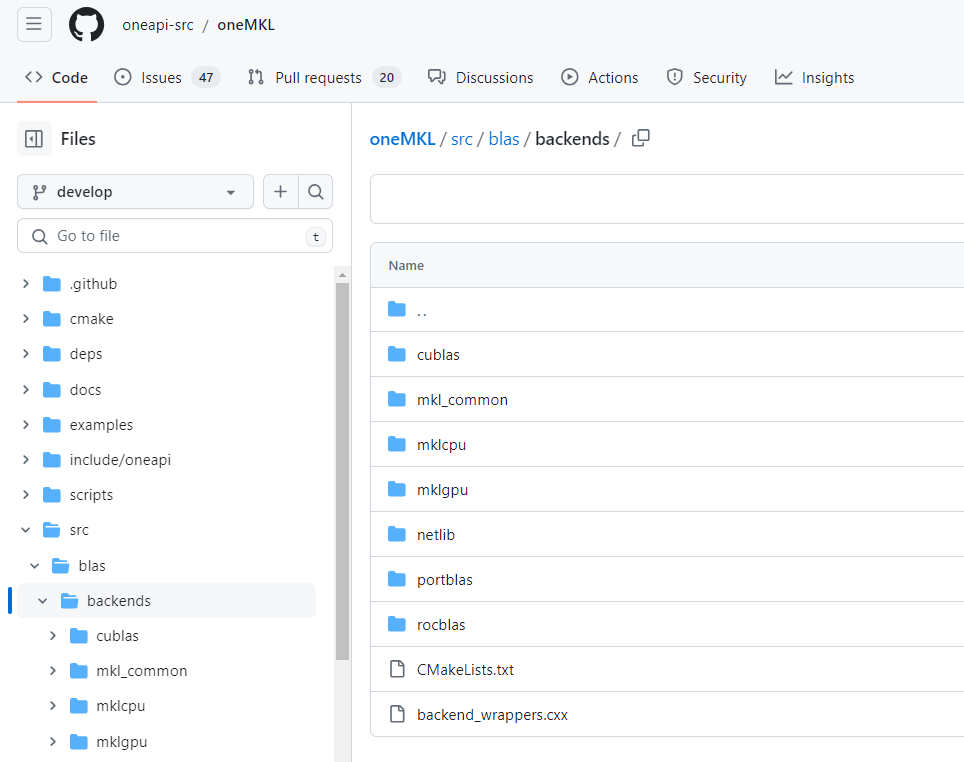Open the cublas folder icon in list
This screenshot has width=964, height=762.
397,355
